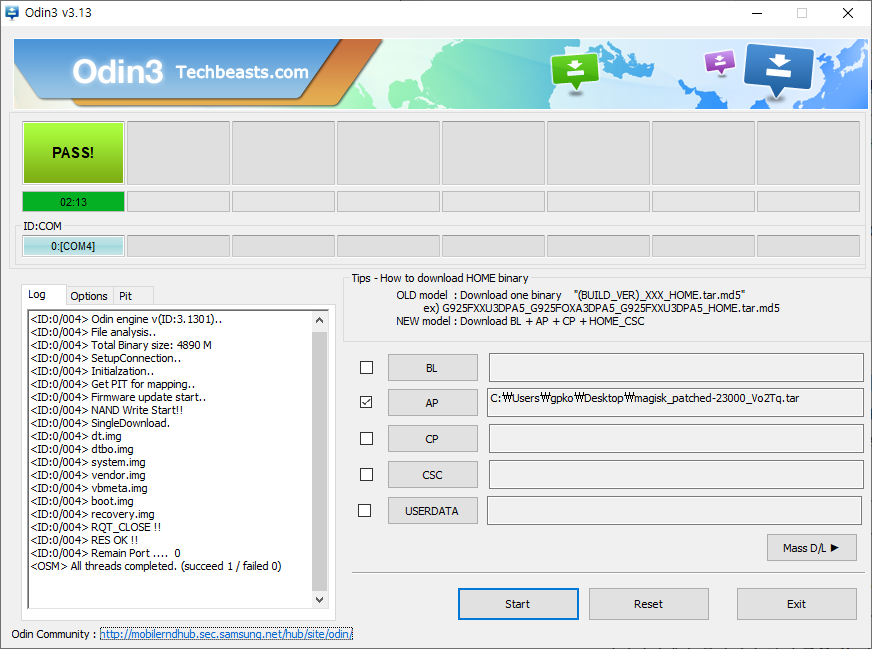Click log line 'RES OK !!'
The height and width of the screenshot is (649, 872).
point(85,540)
